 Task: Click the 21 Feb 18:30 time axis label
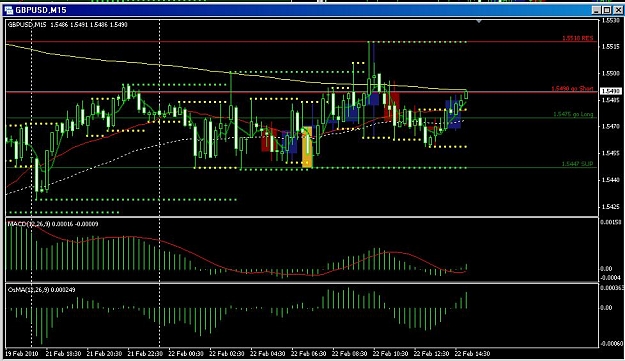(63, 353)
